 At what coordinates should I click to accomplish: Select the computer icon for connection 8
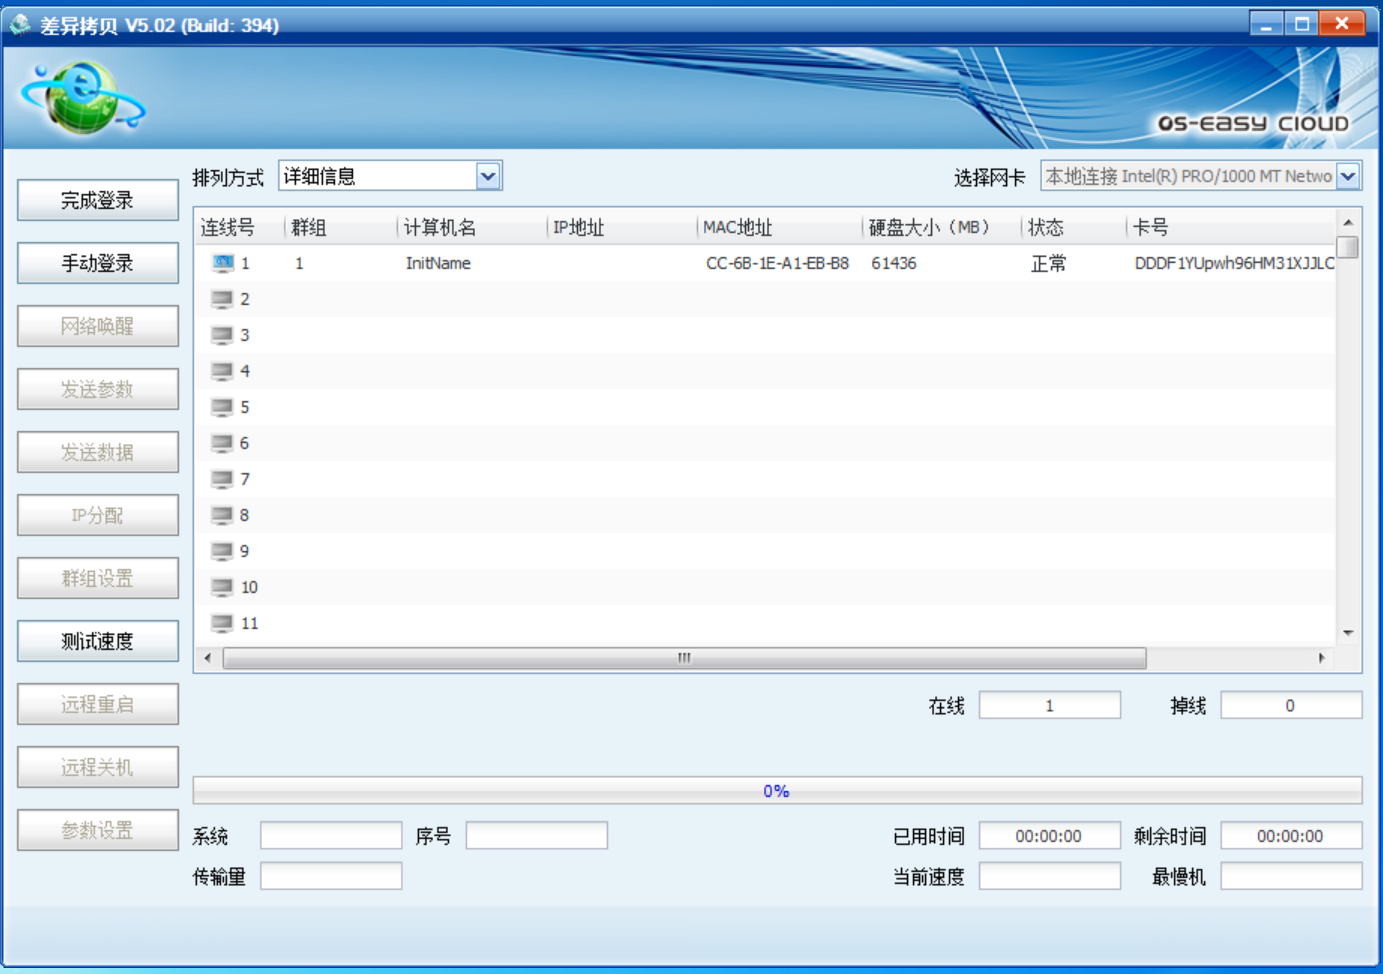coord(222,515)
